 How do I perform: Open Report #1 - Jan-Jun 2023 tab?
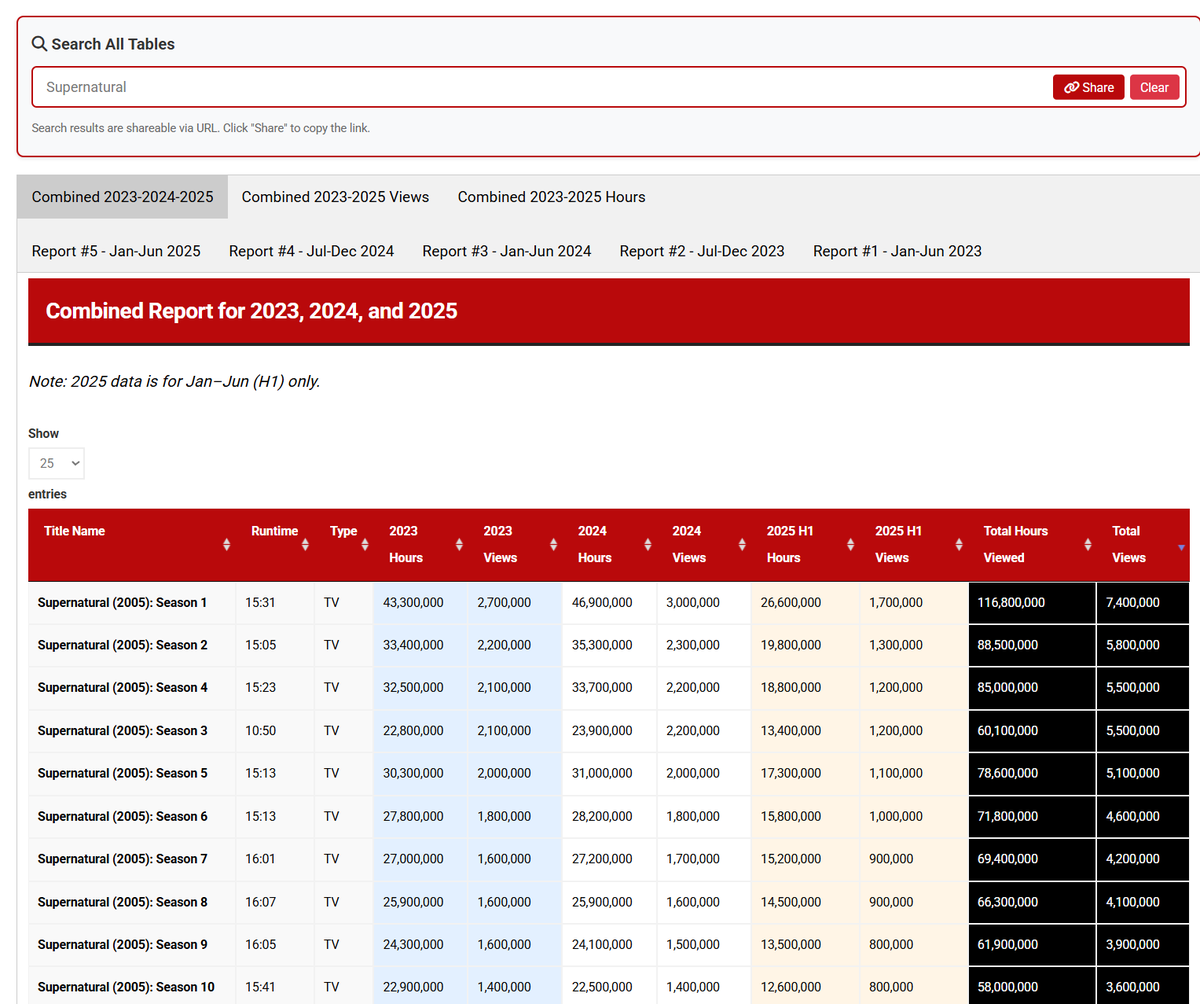[897, 251]
